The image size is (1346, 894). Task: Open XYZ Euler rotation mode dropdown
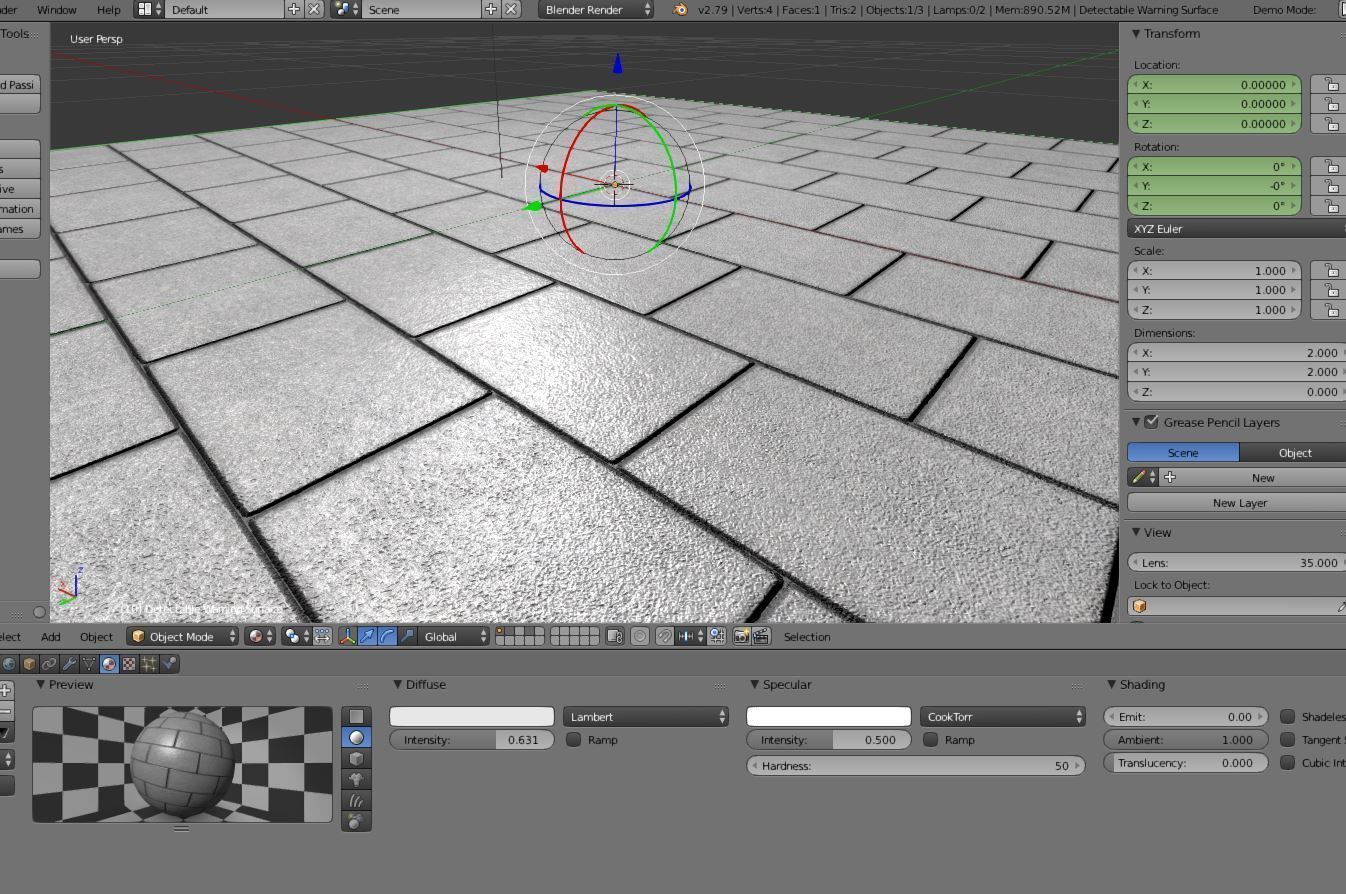(1237, 229)
